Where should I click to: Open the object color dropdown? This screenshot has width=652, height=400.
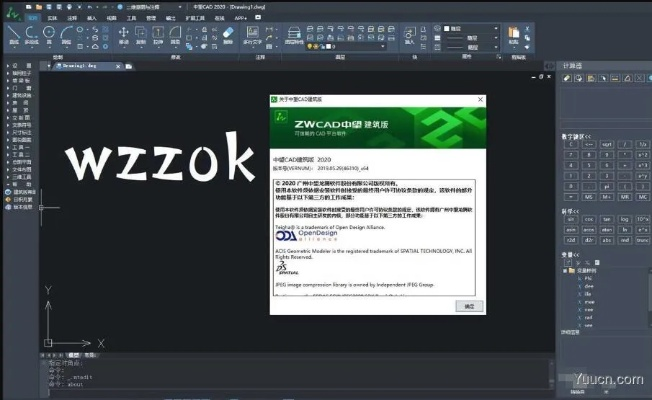(496, 28)
